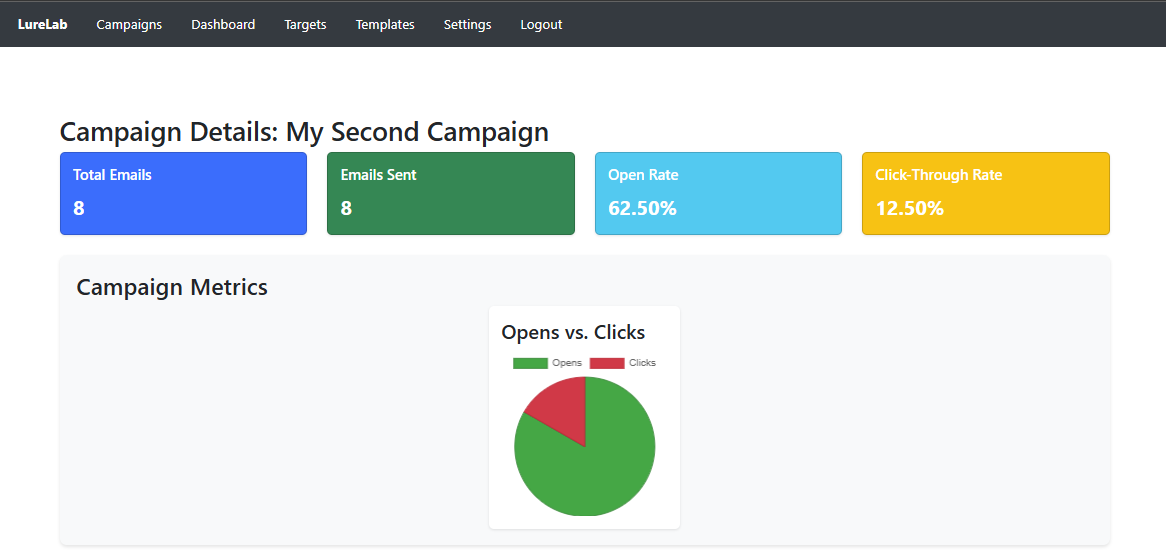The height and width of the screenshot is (557, 1166).
Task: Click the green Emails Sent card
Action: (451, 193)
